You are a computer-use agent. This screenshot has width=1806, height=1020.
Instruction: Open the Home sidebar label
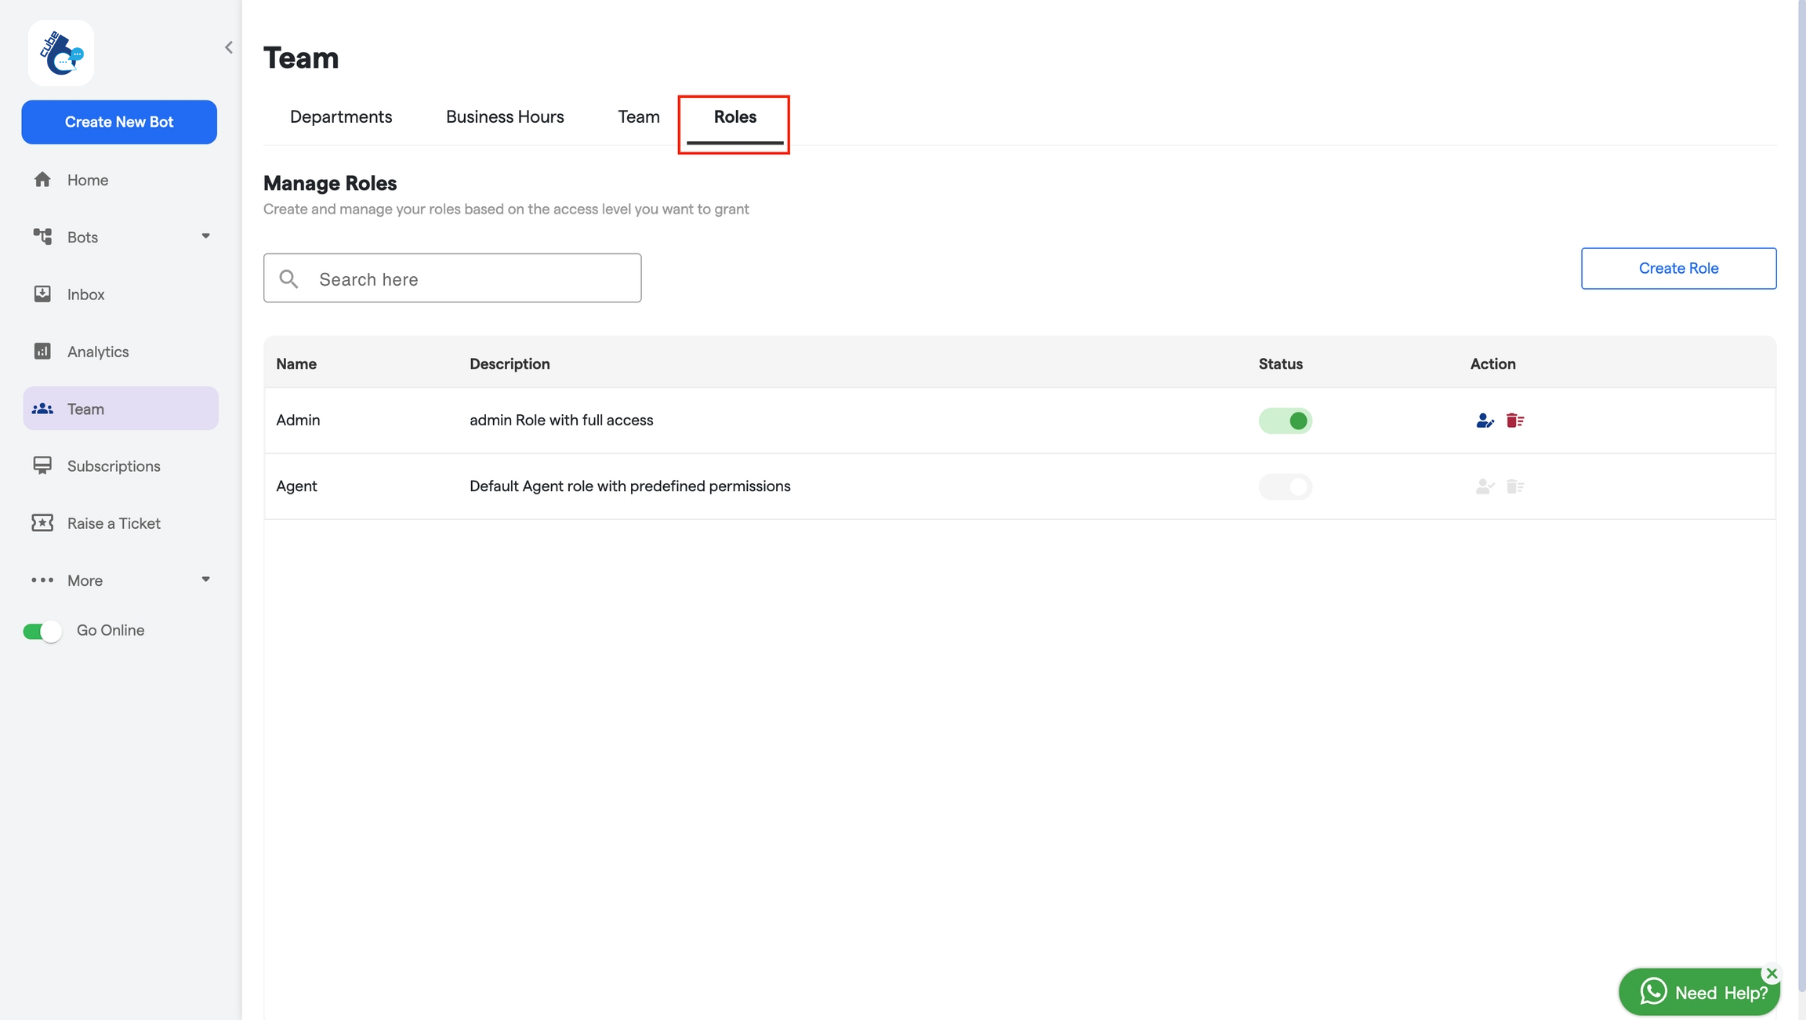(x=88, y=180)
